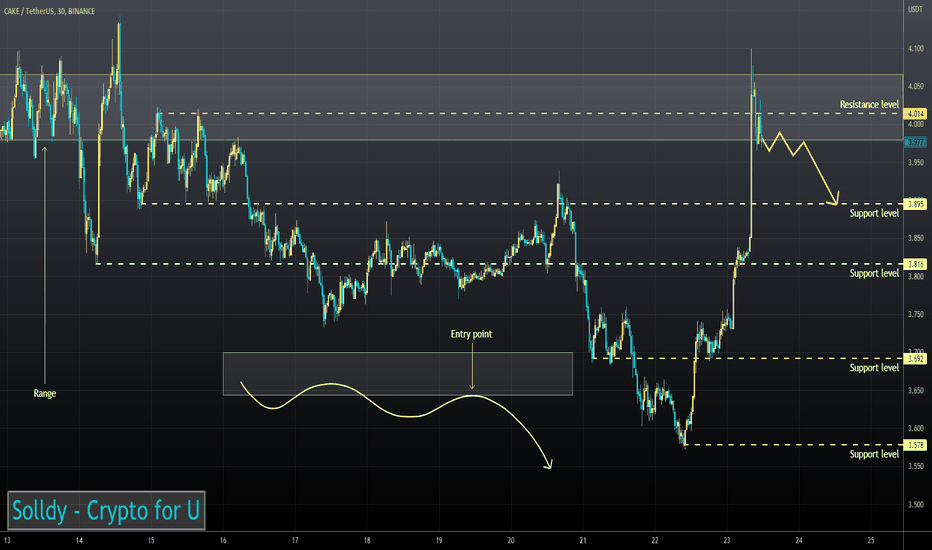The image size is (932, 550).
Task: Select the 4.014 resistance price tag
Action: point(914,114)
